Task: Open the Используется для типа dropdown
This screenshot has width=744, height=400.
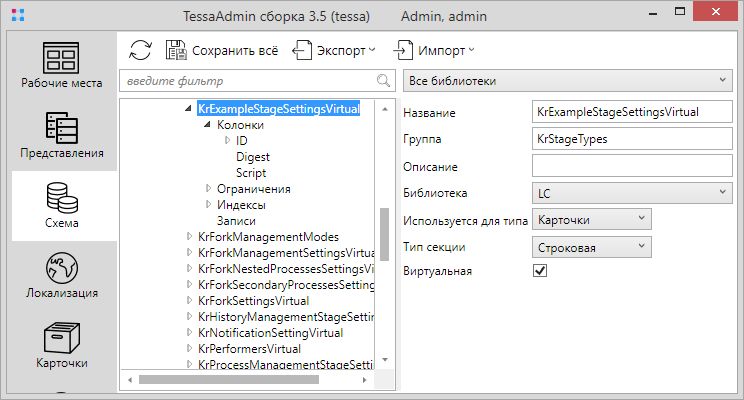Action: 591,218
